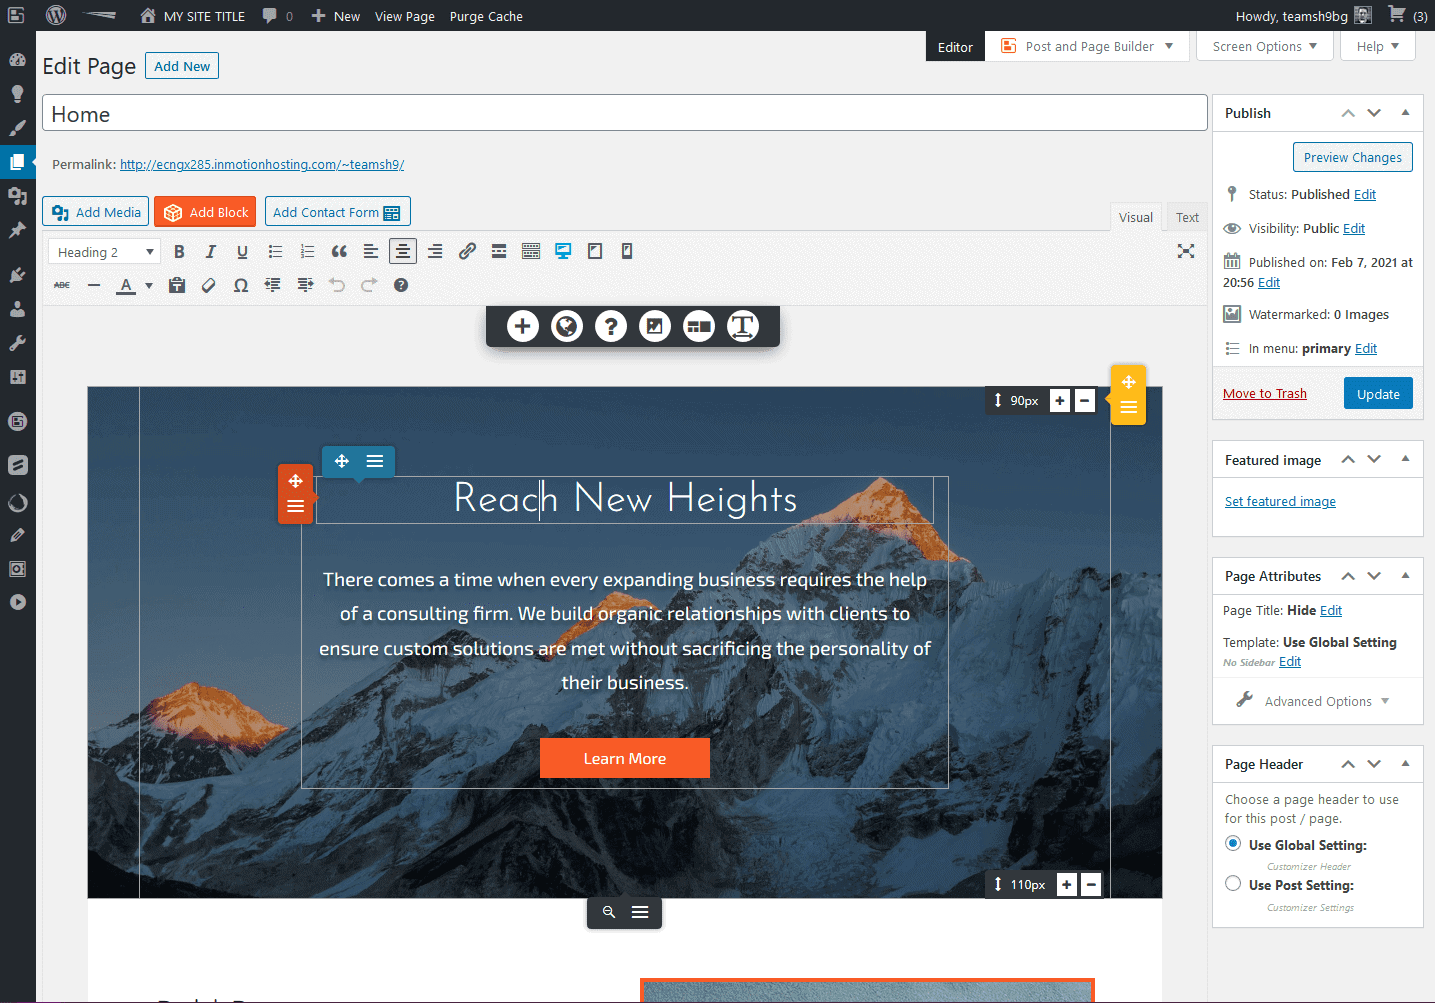Toggle underline formatting
Viewport: 1435px width, 1003px height.
pyautogui.click(x=242, y=252)
